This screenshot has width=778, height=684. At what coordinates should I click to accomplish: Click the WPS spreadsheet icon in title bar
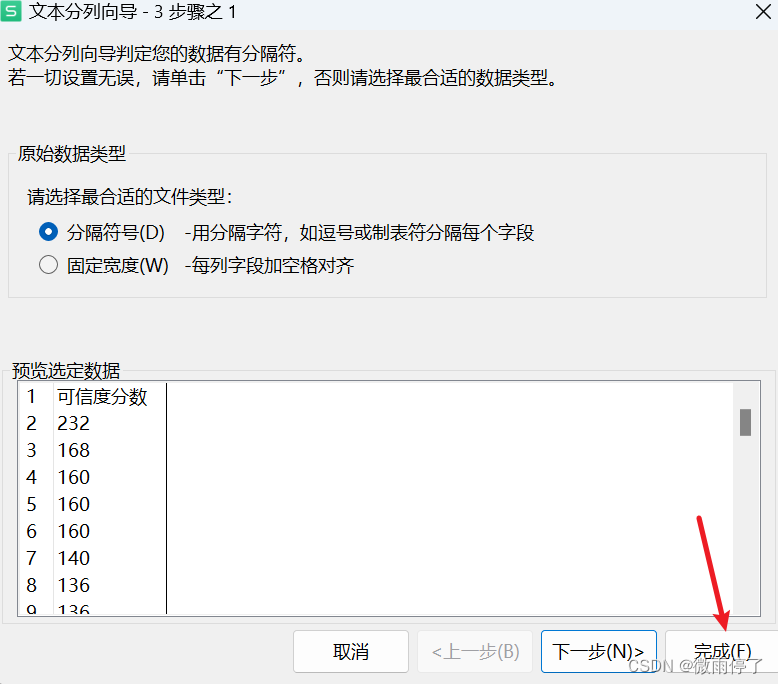pos(10,11)
